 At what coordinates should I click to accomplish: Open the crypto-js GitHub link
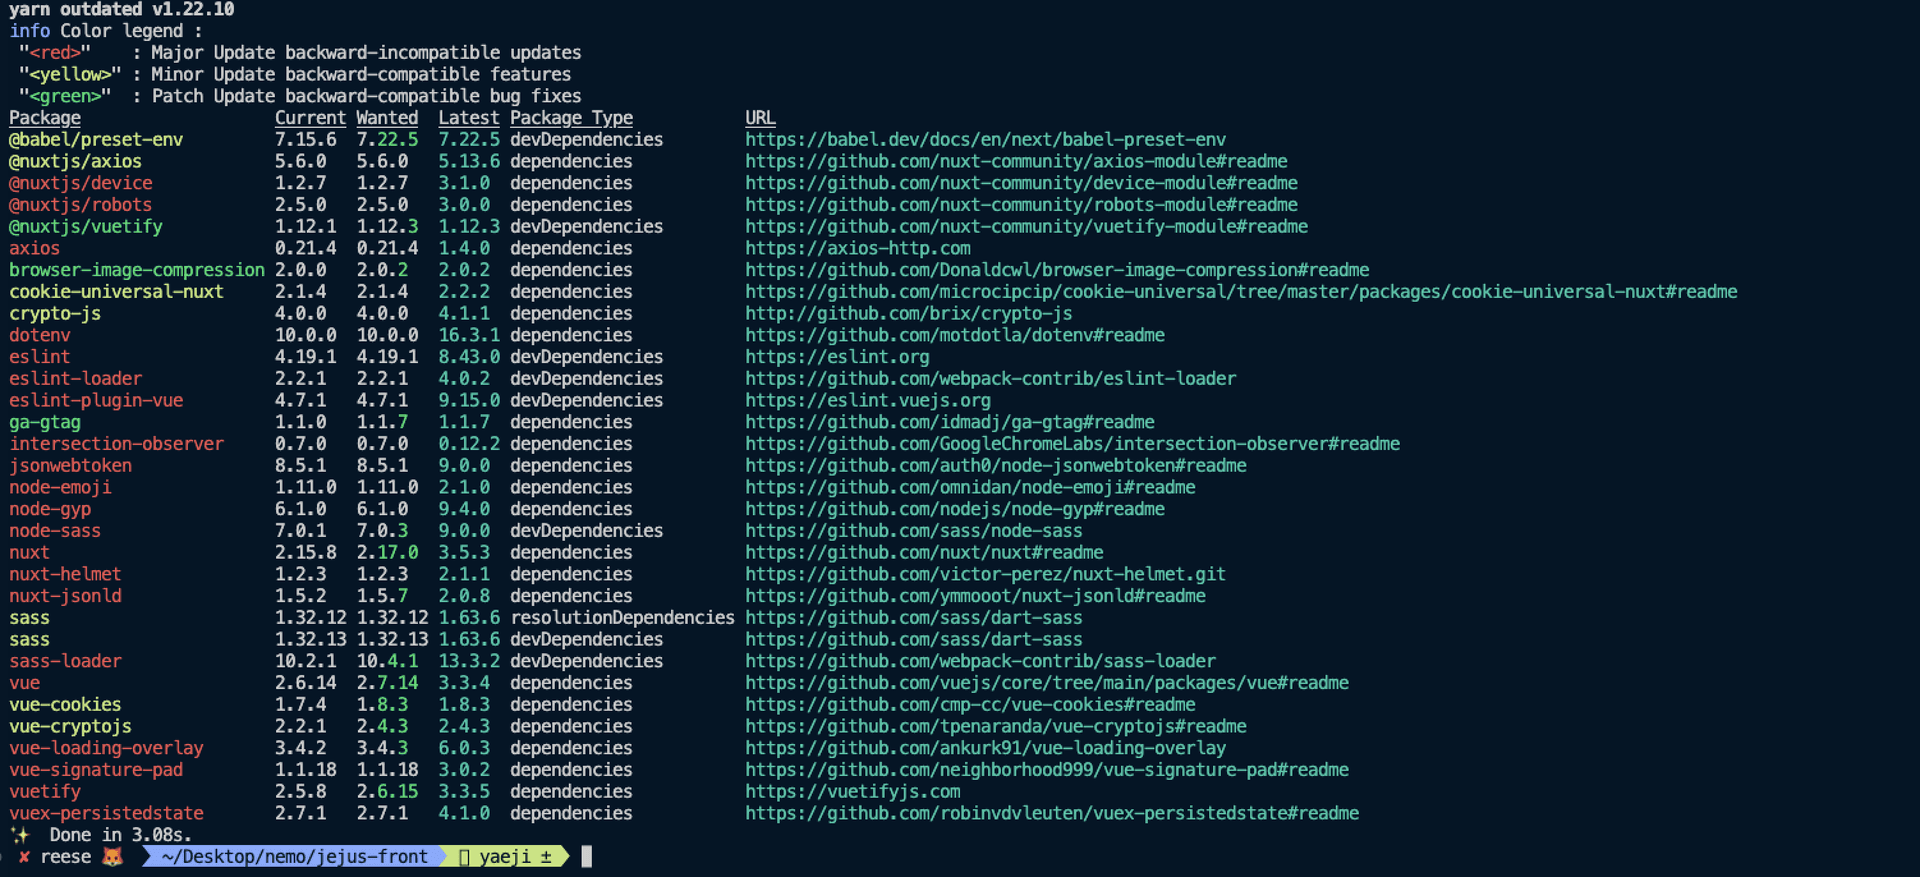point(908,314)
